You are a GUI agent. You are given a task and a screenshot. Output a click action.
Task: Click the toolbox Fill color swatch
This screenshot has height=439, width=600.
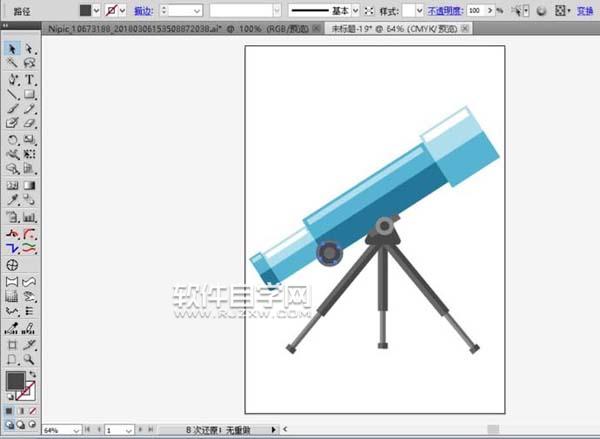point(16,381)
